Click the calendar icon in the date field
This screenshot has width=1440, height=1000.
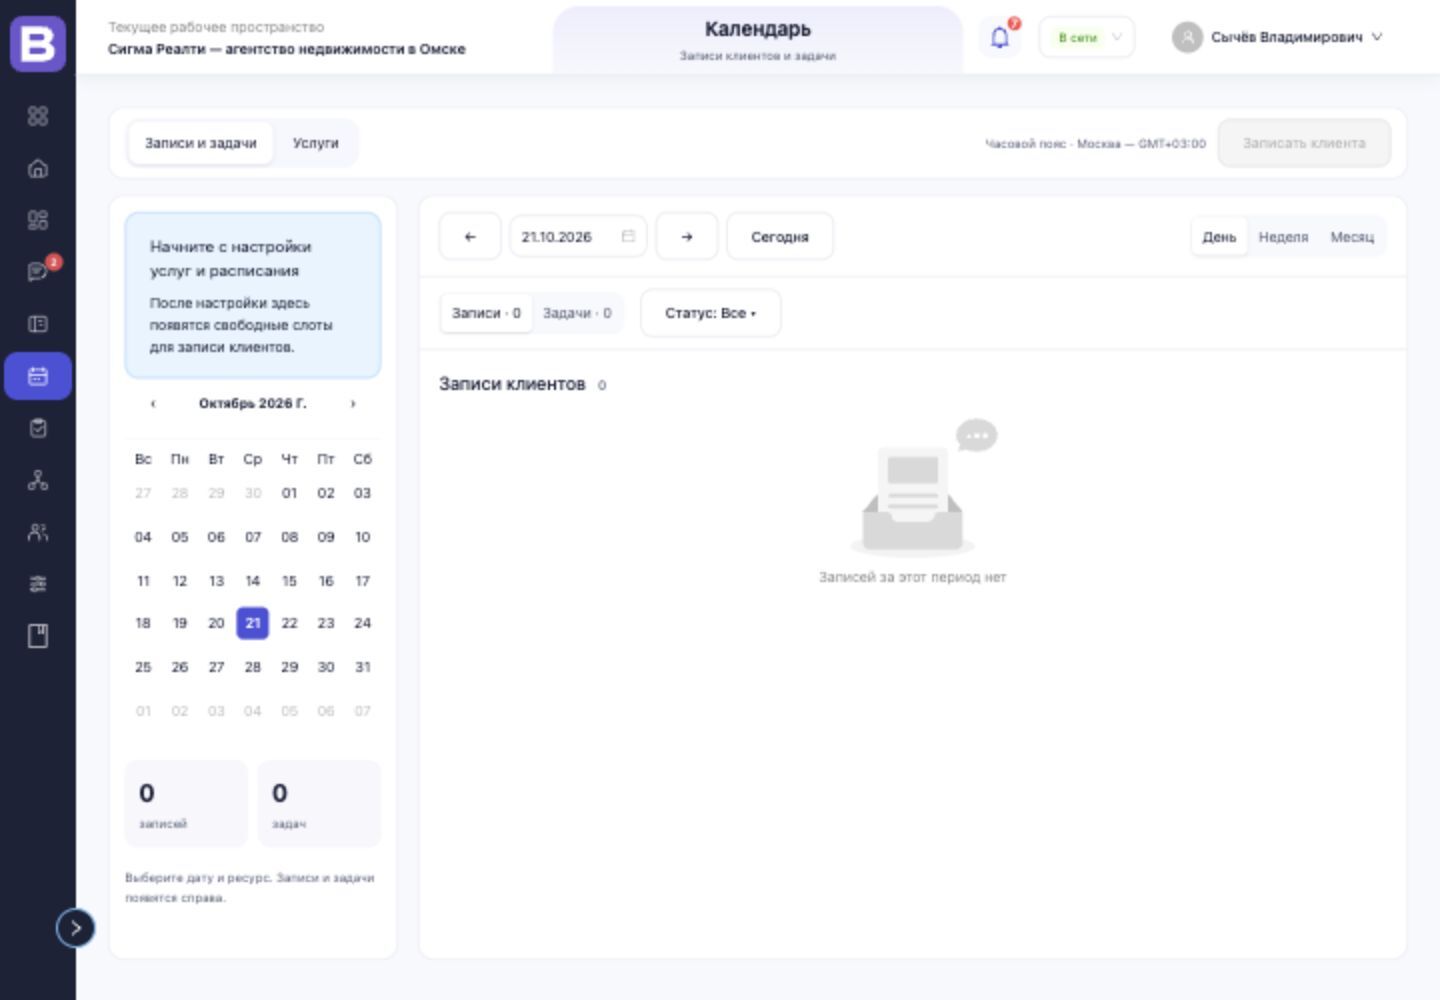(x=628, y=236)
